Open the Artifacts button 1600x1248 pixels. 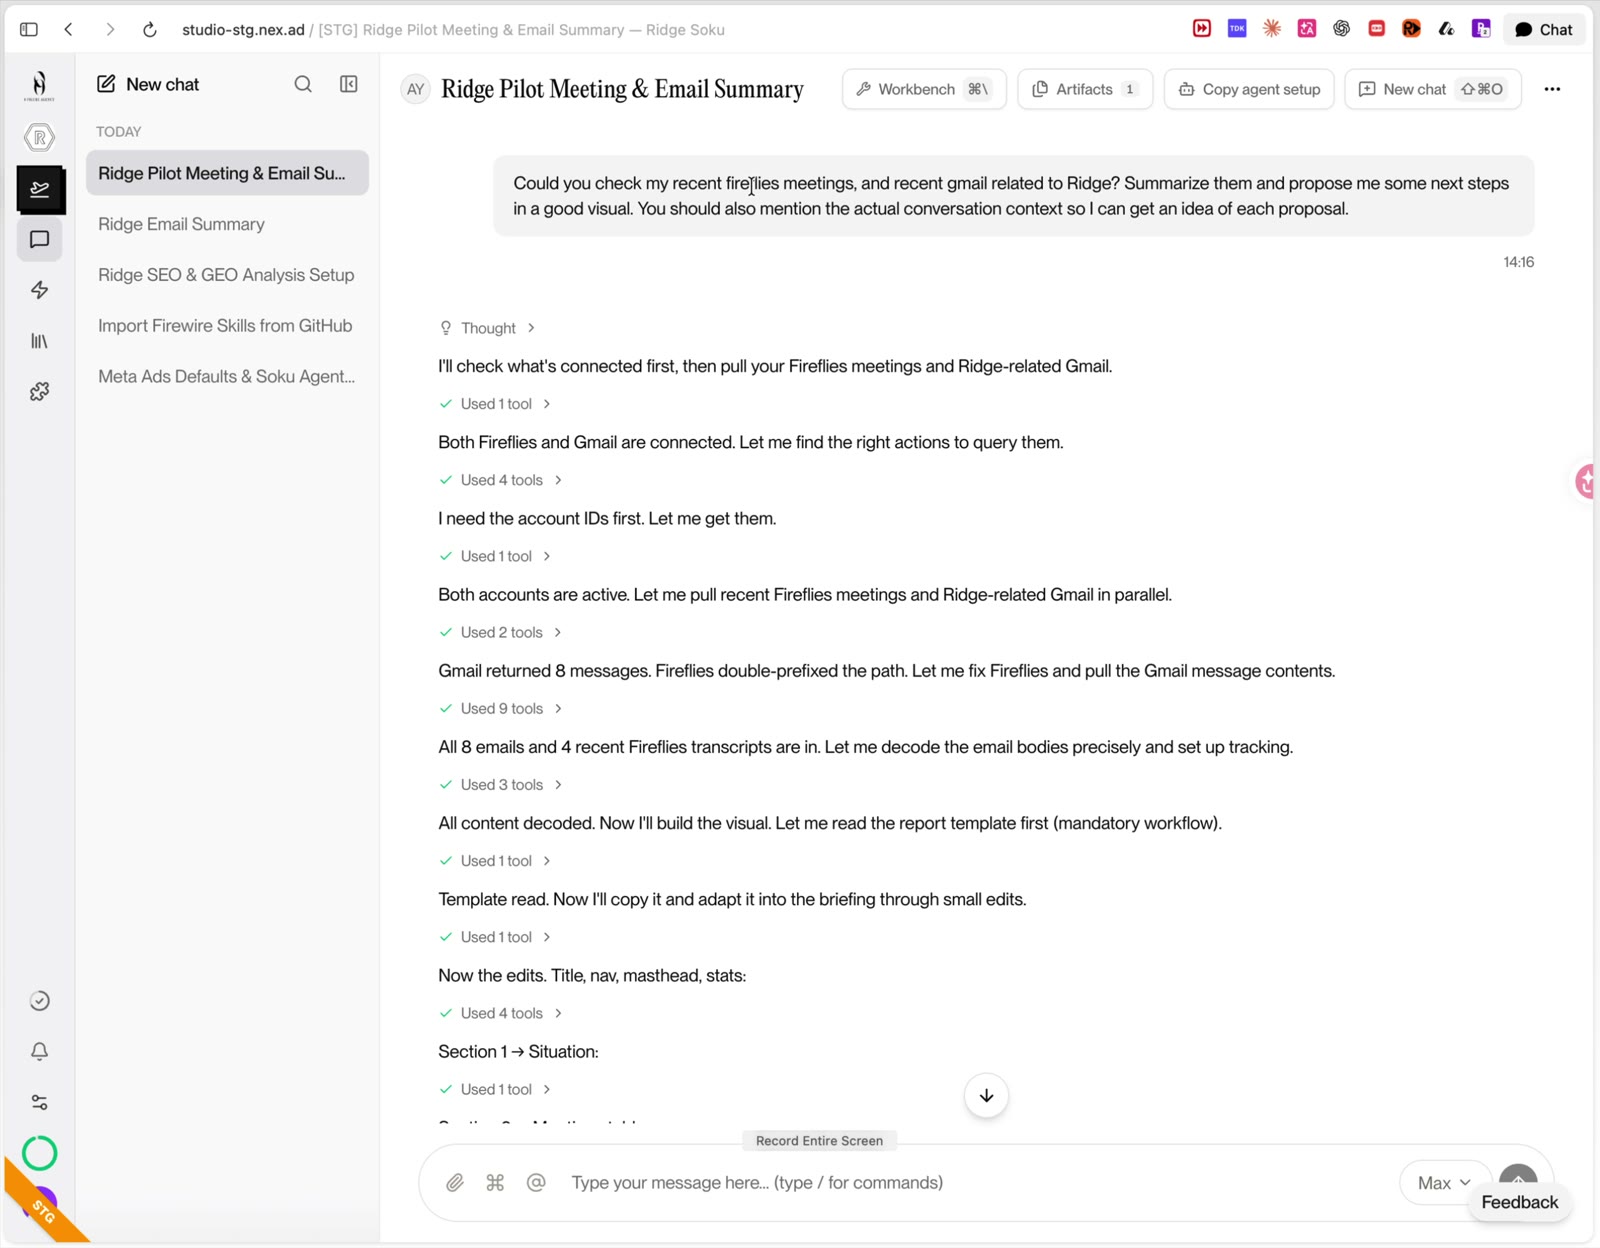tap(1085, 89)
